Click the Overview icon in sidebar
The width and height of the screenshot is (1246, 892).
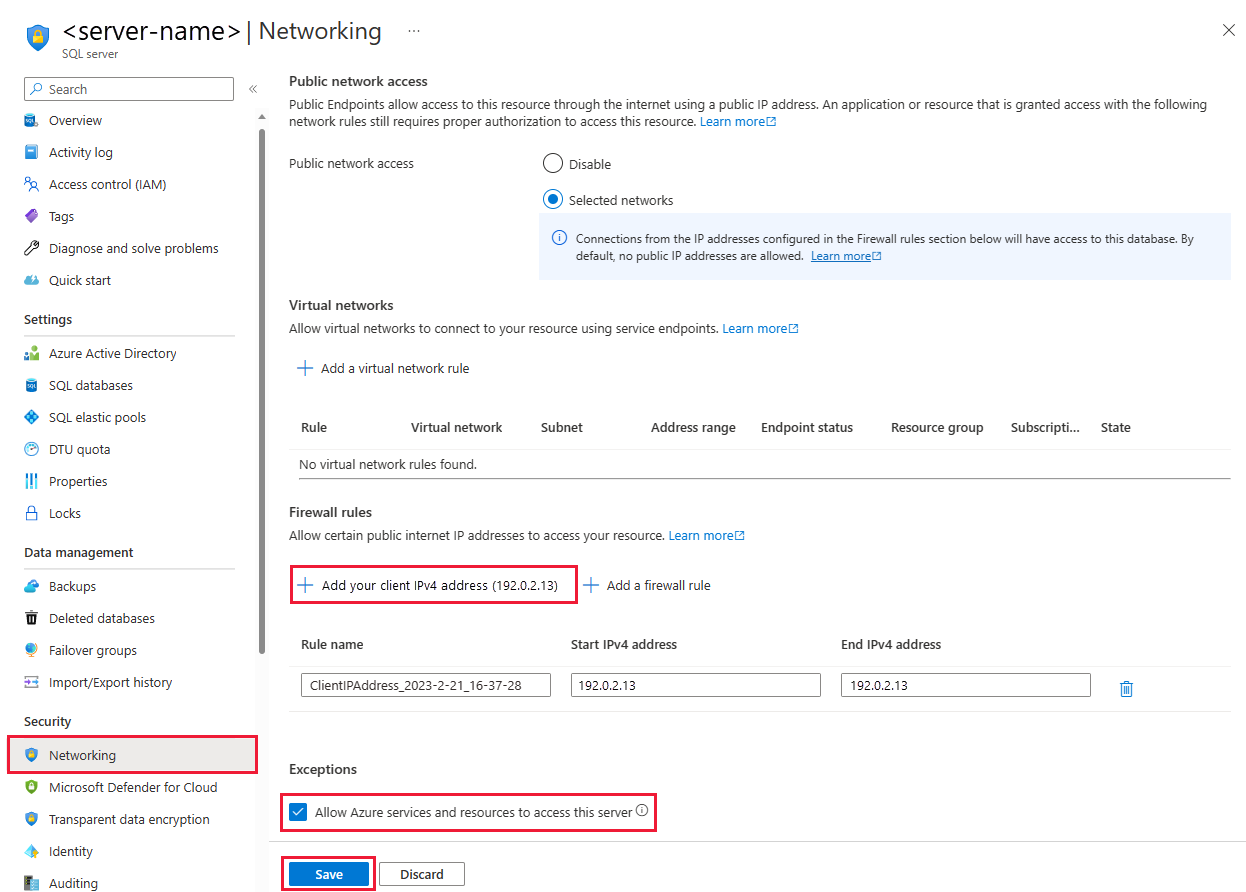click(31, 120)
